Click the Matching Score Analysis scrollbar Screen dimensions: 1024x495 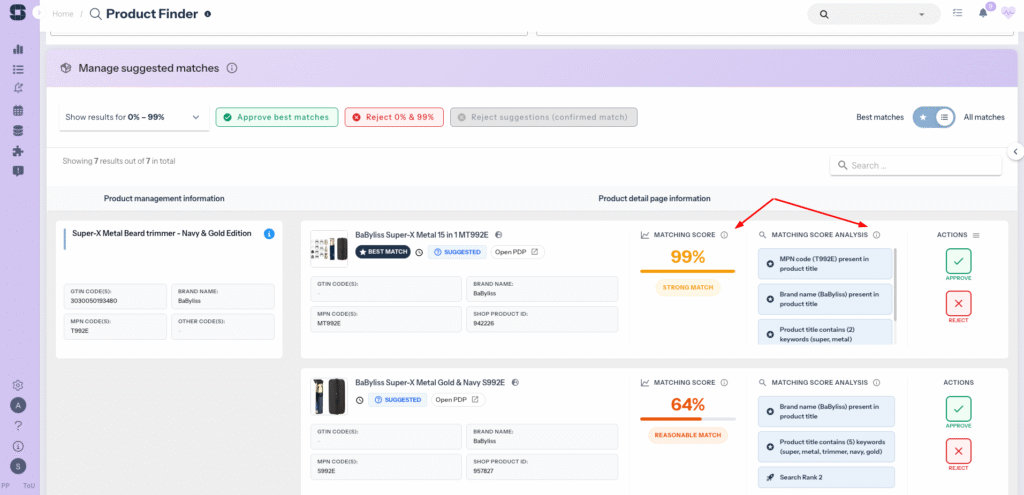click(x=895, y=285)
